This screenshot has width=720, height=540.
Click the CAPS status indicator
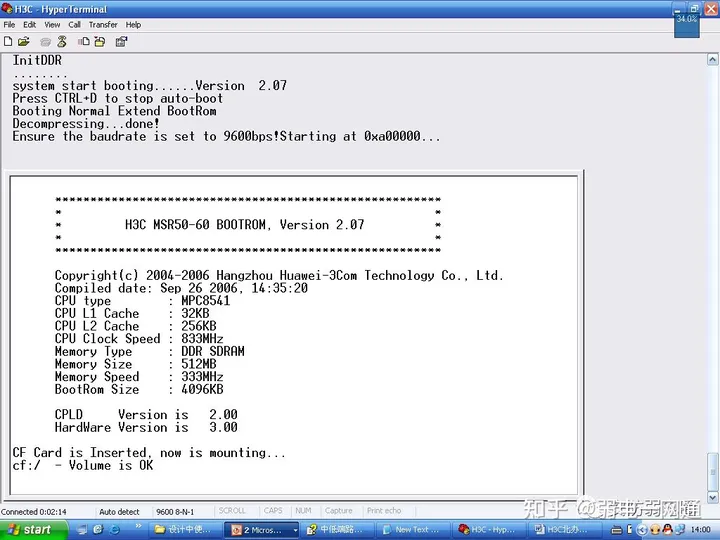pyautogui.click(x=273, y=511)
